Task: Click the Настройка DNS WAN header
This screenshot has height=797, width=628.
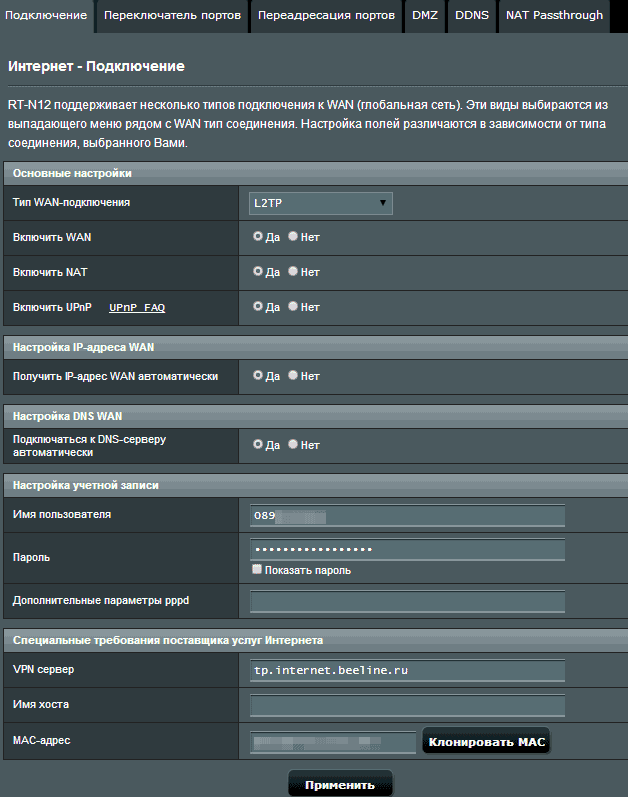Action: click(x=316, y=416)
